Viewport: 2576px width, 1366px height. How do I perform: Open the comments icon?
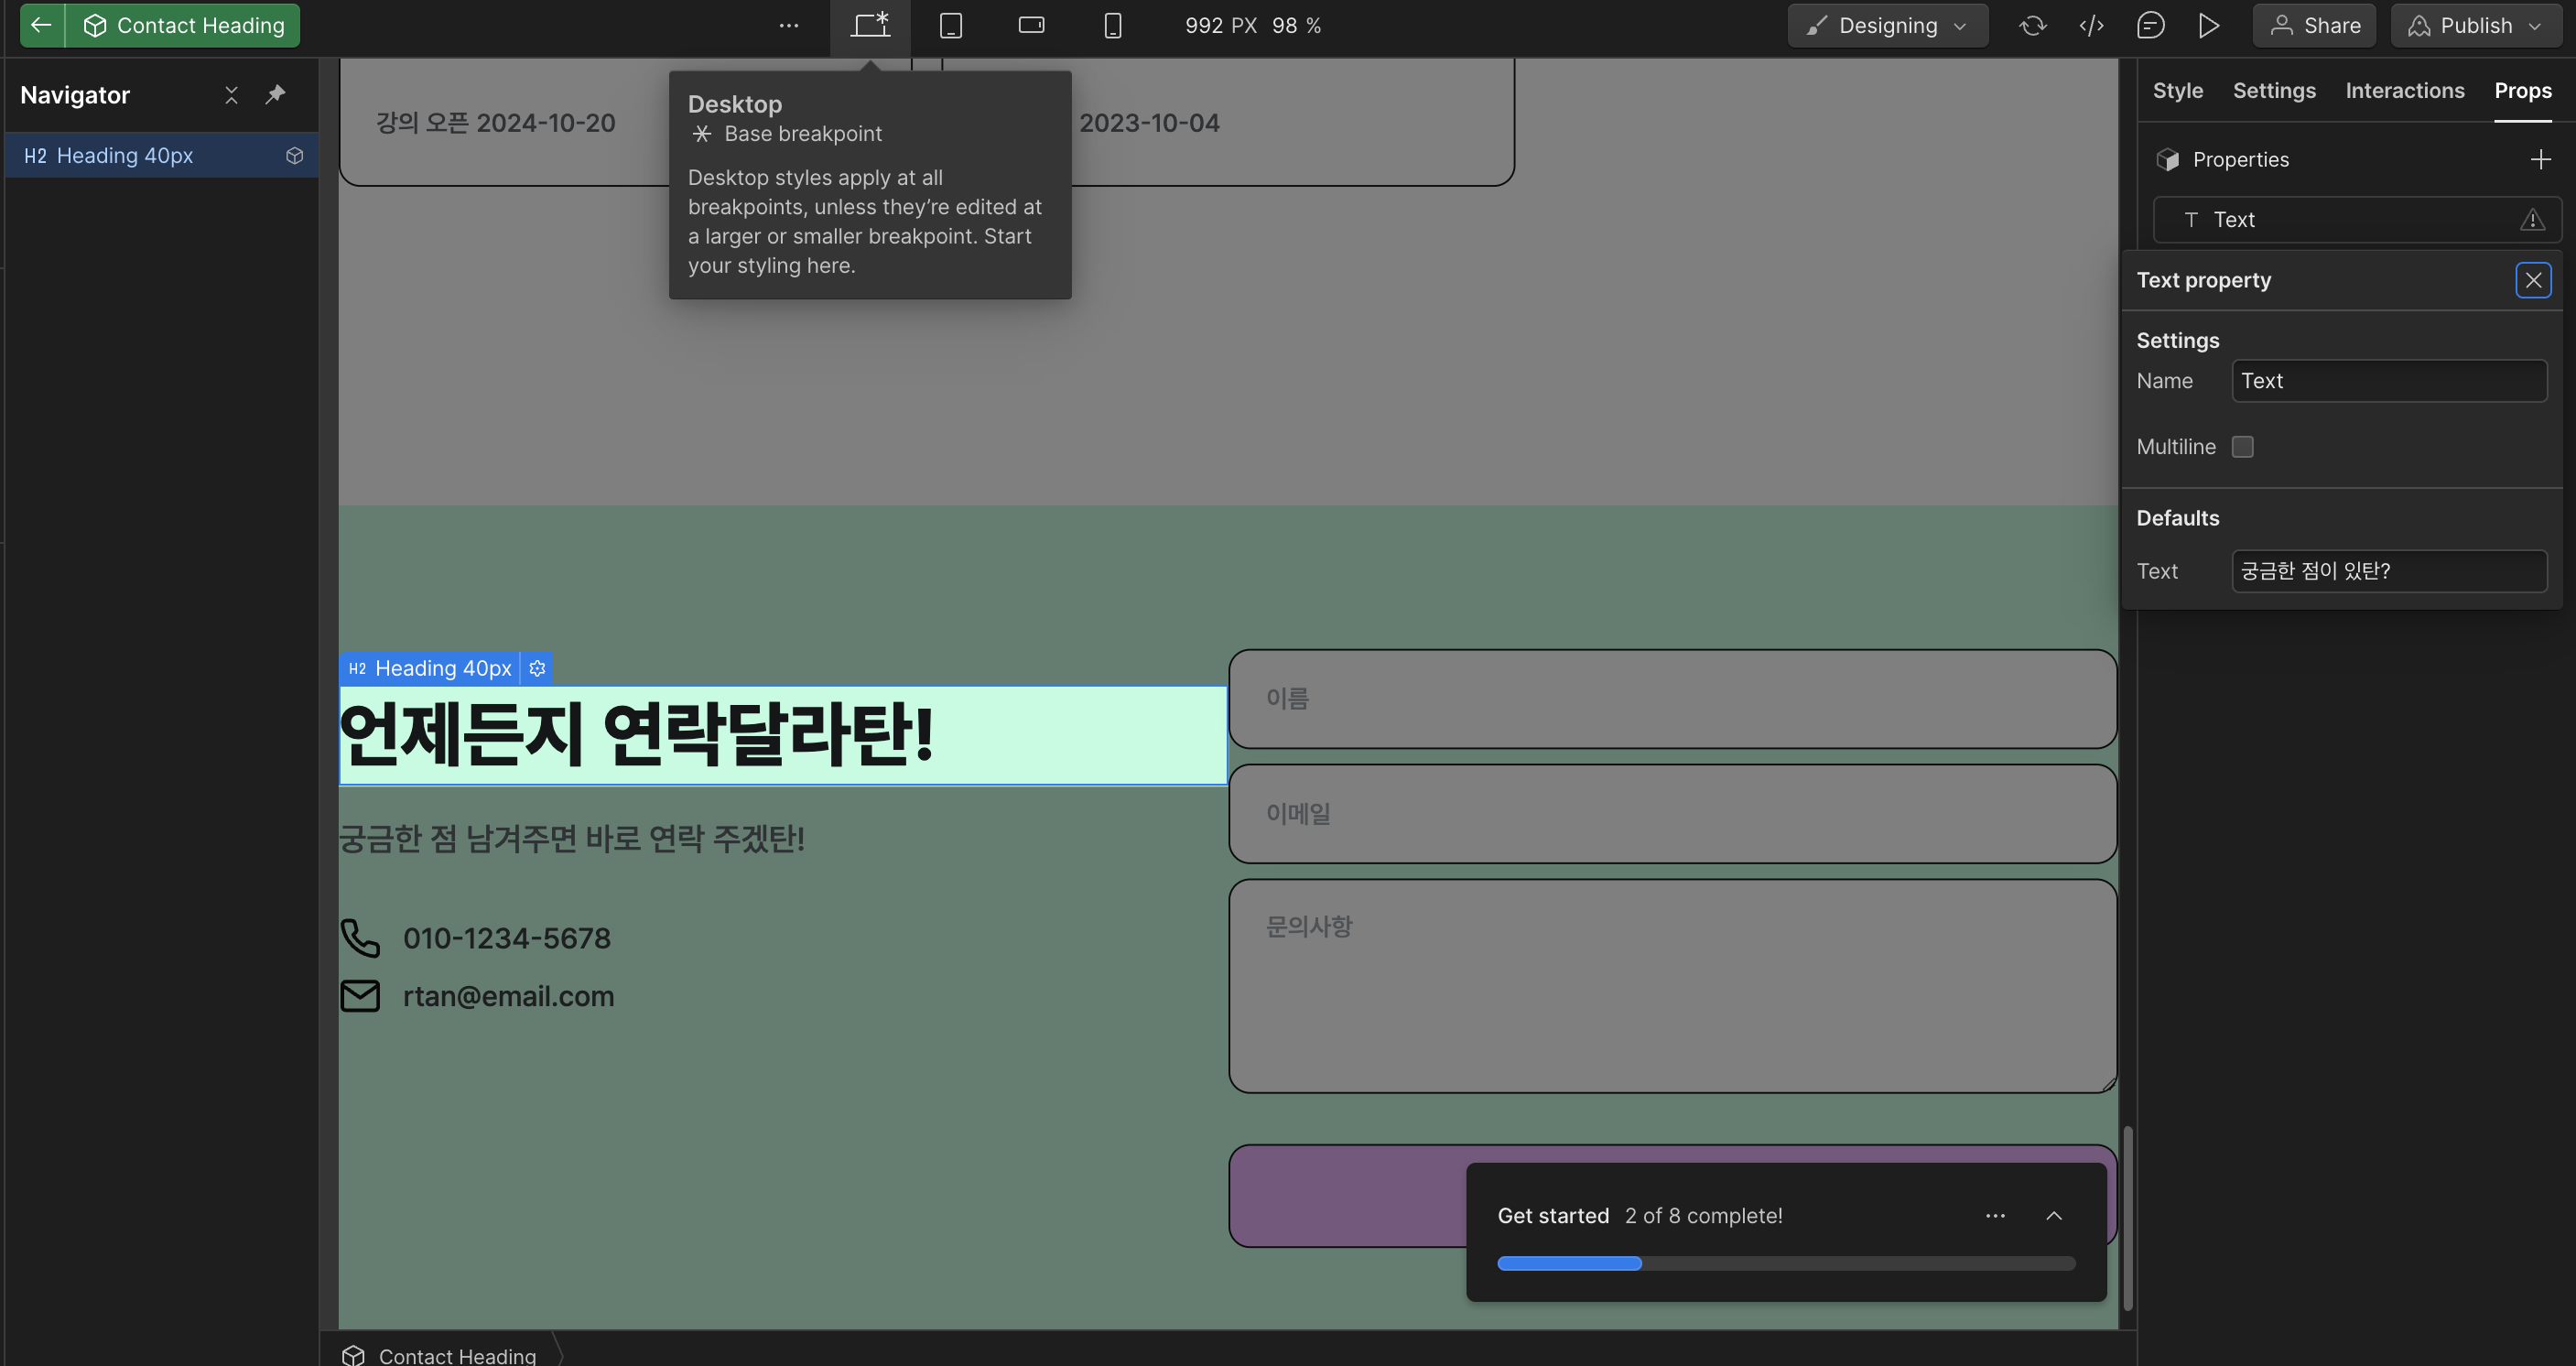click(x=2150, y=25)
